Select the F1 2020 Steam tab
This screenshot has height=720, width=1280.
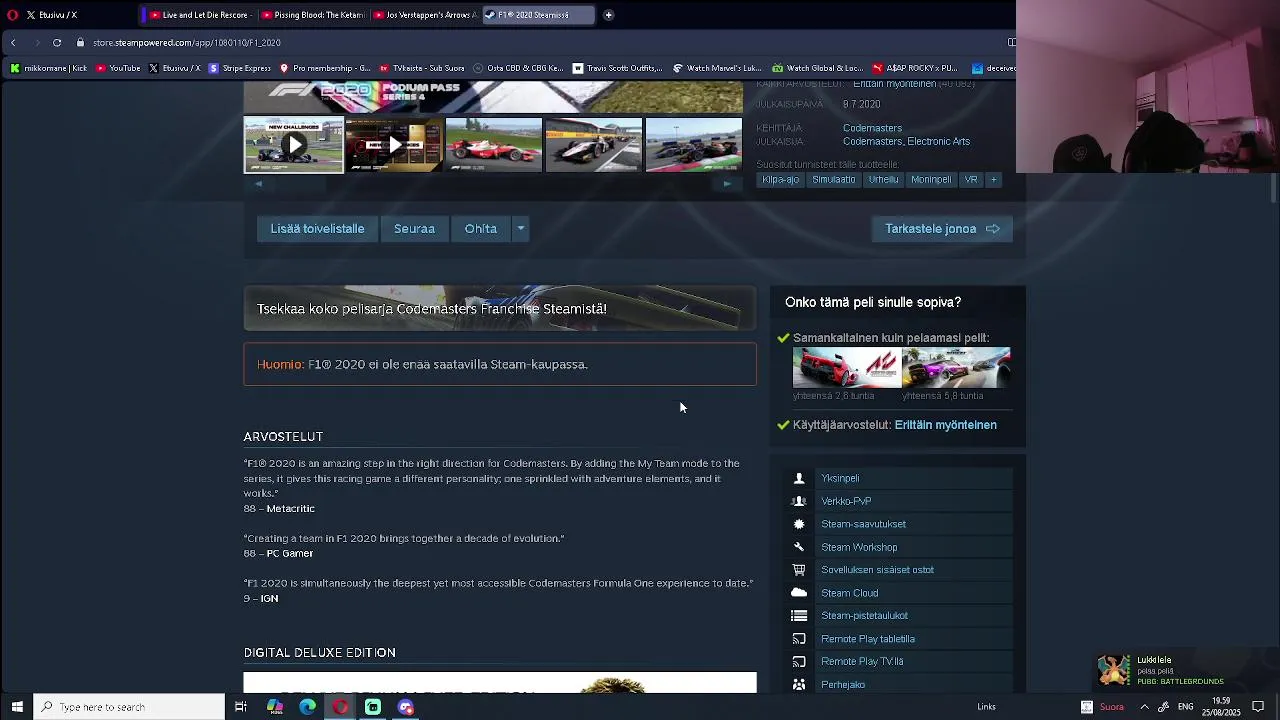[x=537, y=15]
